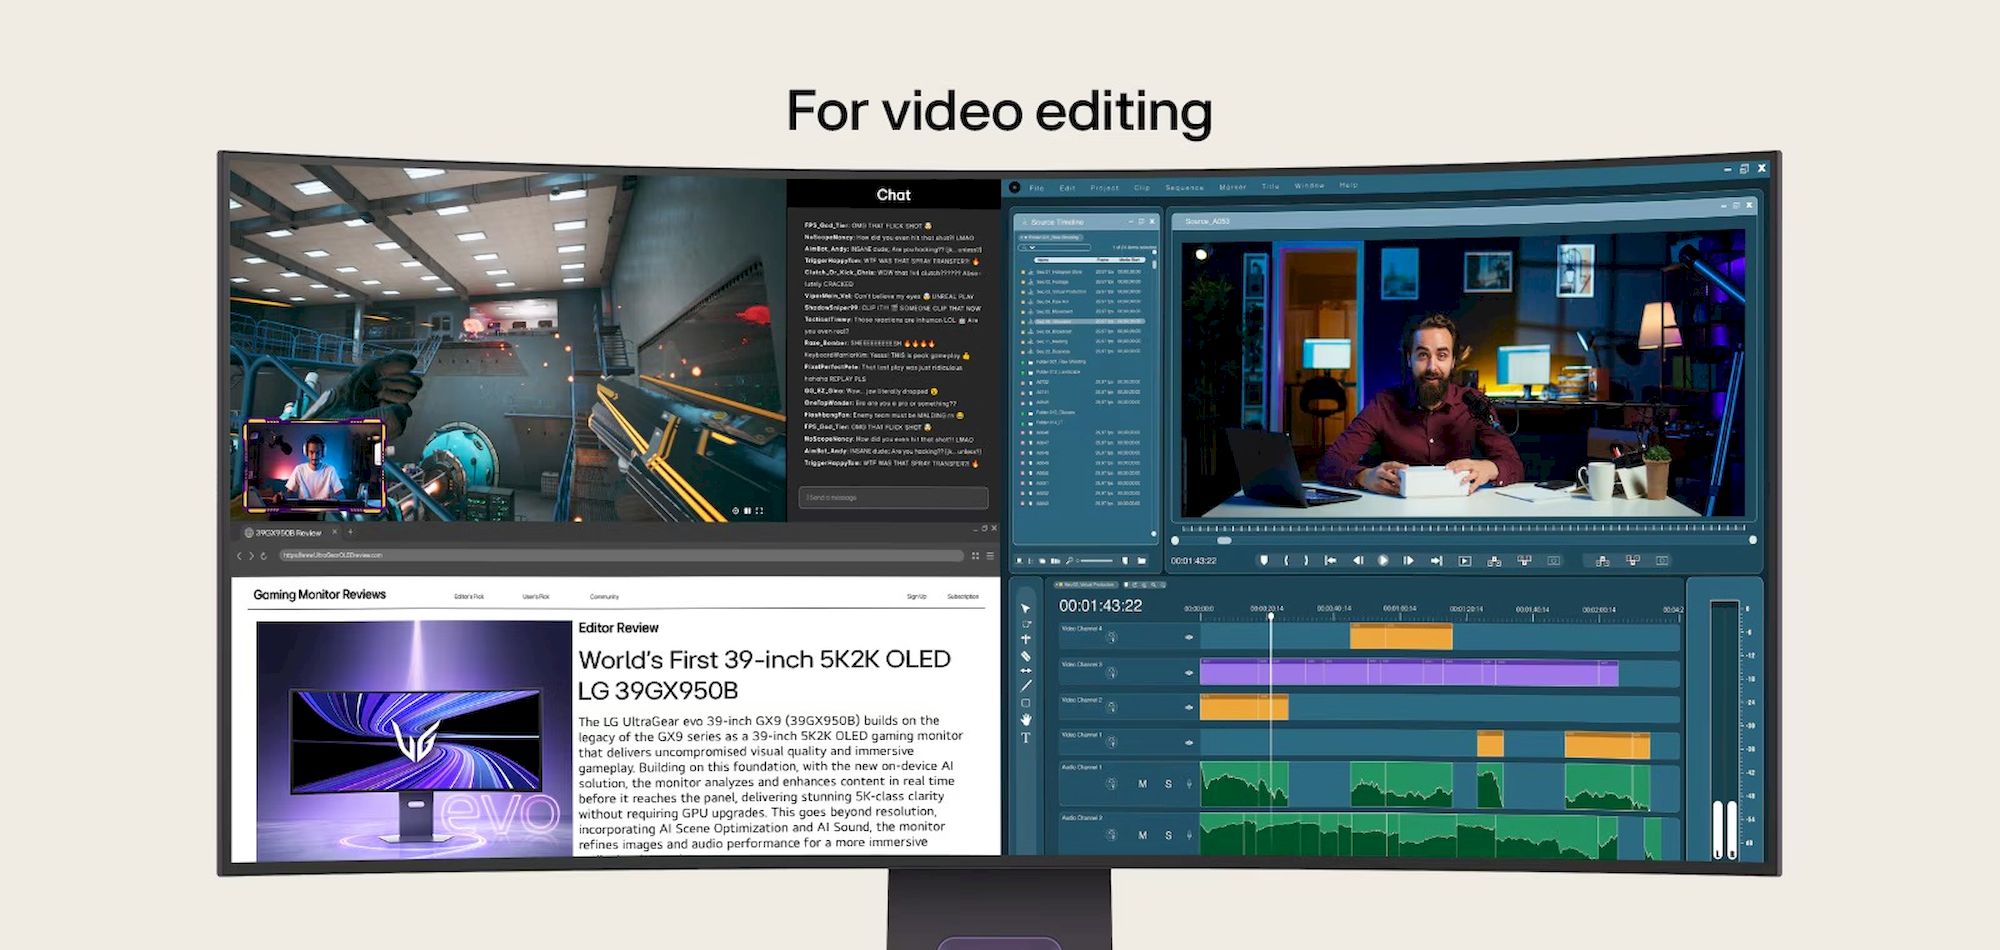Viewport: 2000px width, 950px height.
Task: Click the Gaming Monitor Reviews site title
Action: (x=319, y=595)
